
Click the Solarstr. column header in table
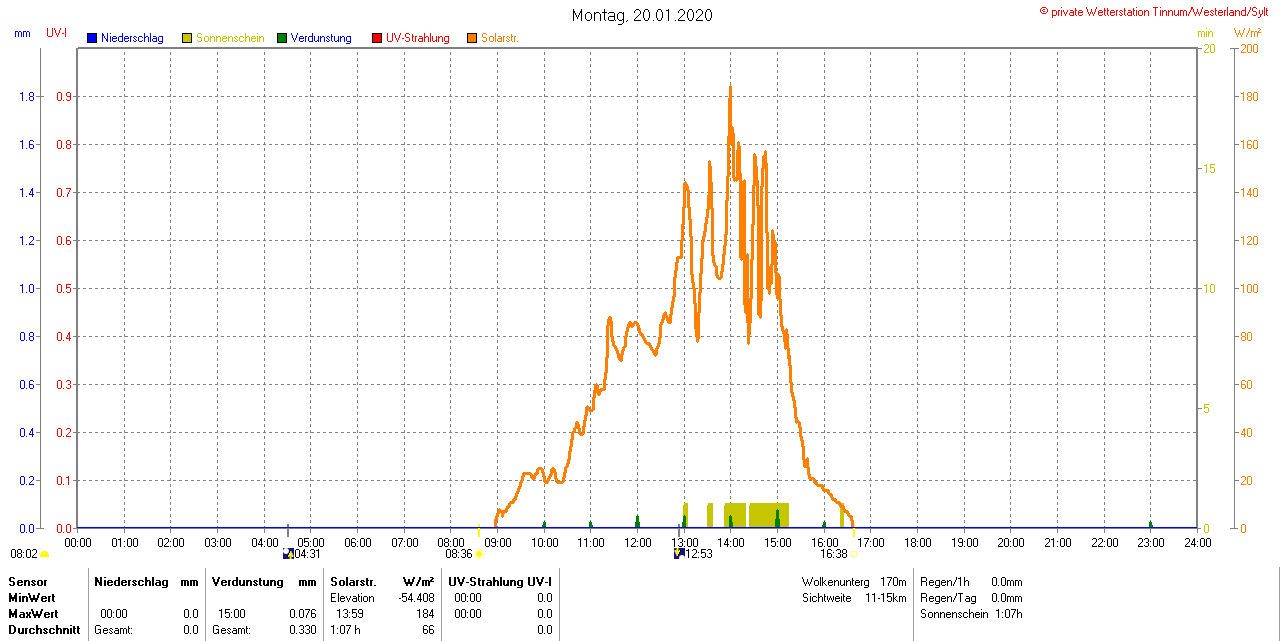coord(352,582)
